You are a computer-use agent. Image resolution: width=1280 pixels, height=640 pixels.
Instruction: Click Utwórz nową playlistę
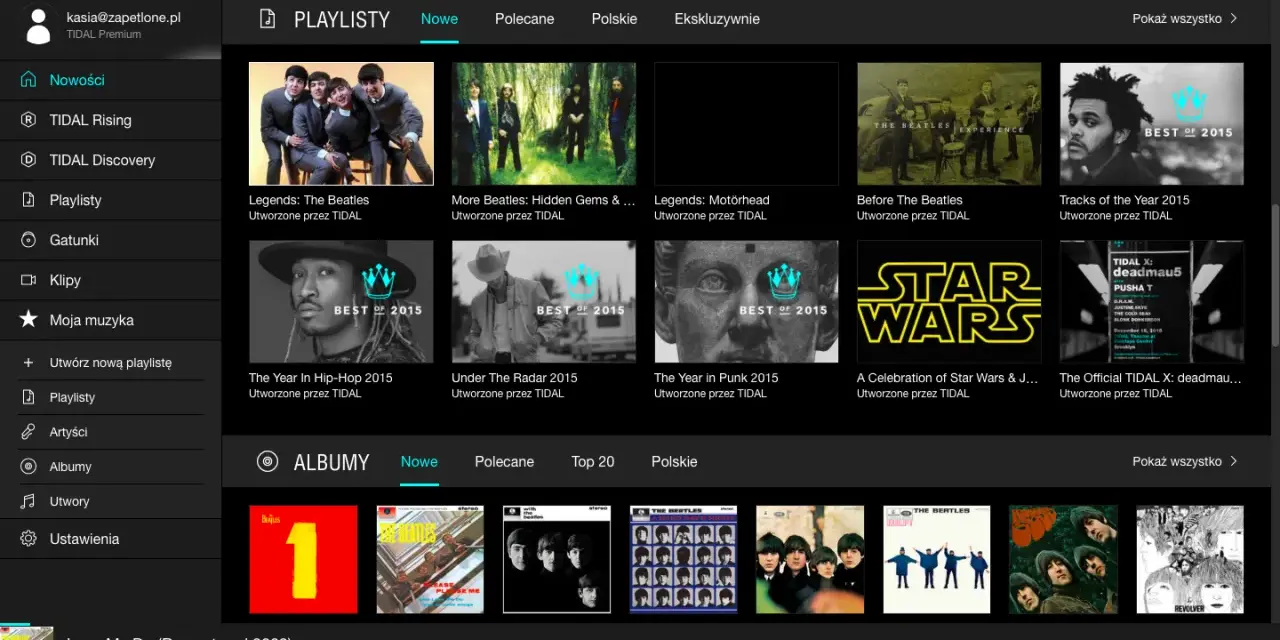tap(111, 363)
